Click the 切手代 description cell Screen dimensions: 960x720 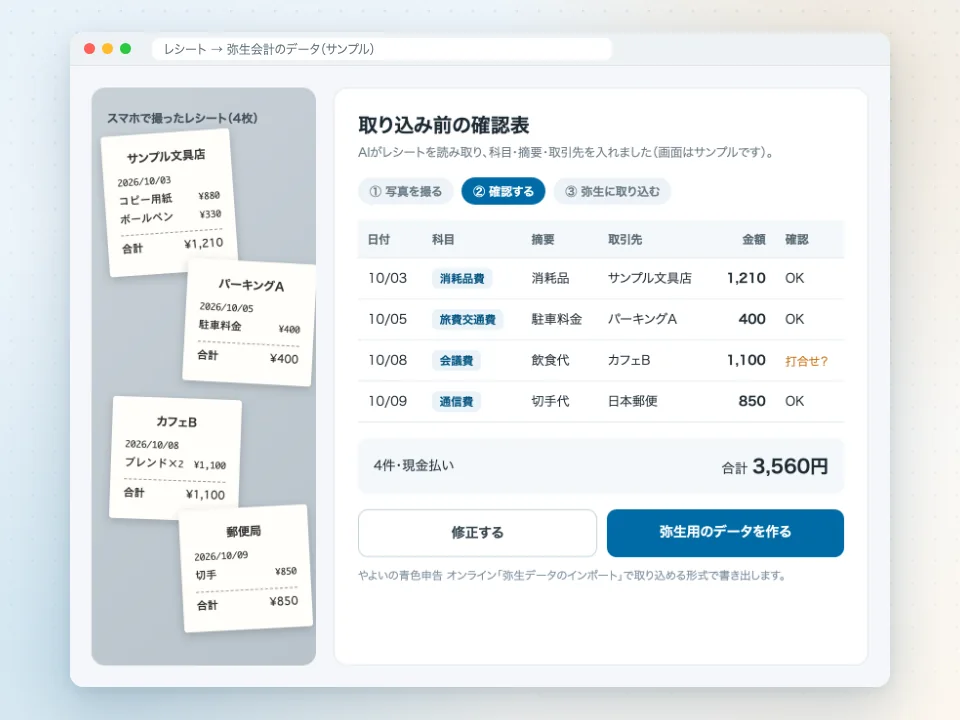click(550, 401)
